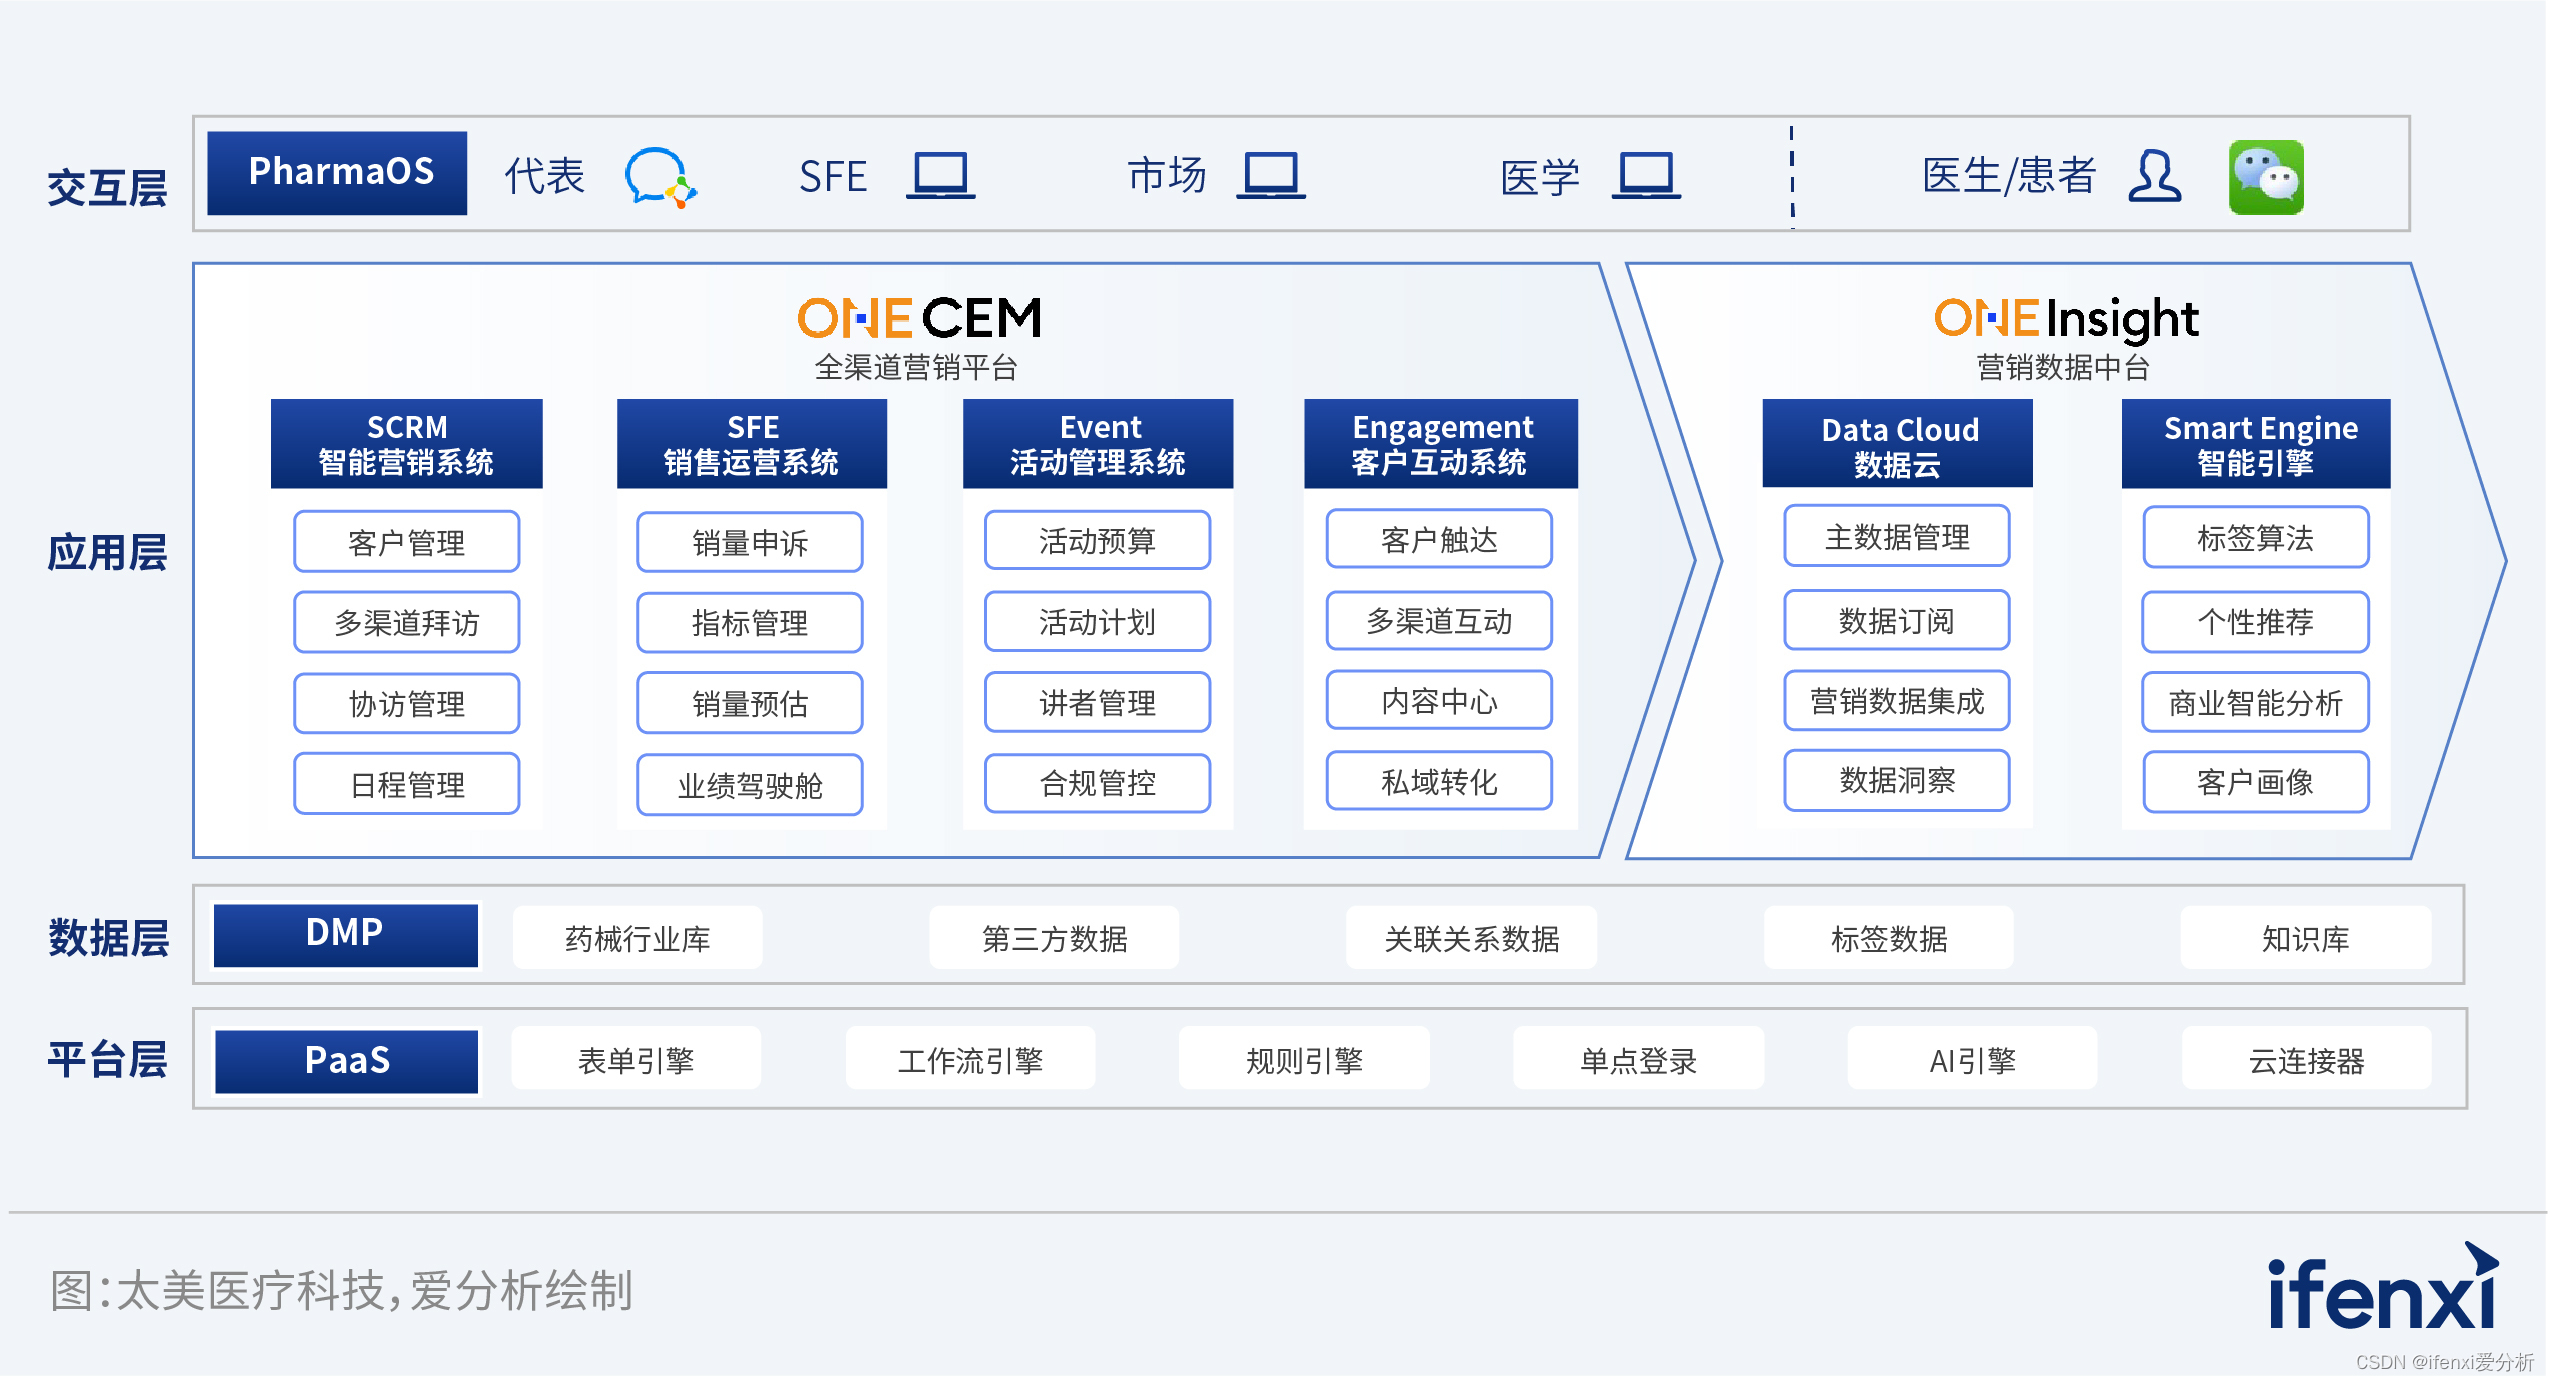Open the Event 活动管理系统 header
The width and height of the screenshot is (2550, 1381).
click(1098, 444)
